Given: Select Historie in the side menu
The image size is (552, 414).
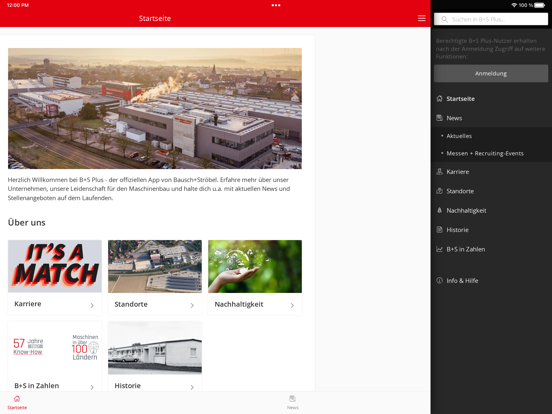Looking at the screenshot, I should (457, 230).
